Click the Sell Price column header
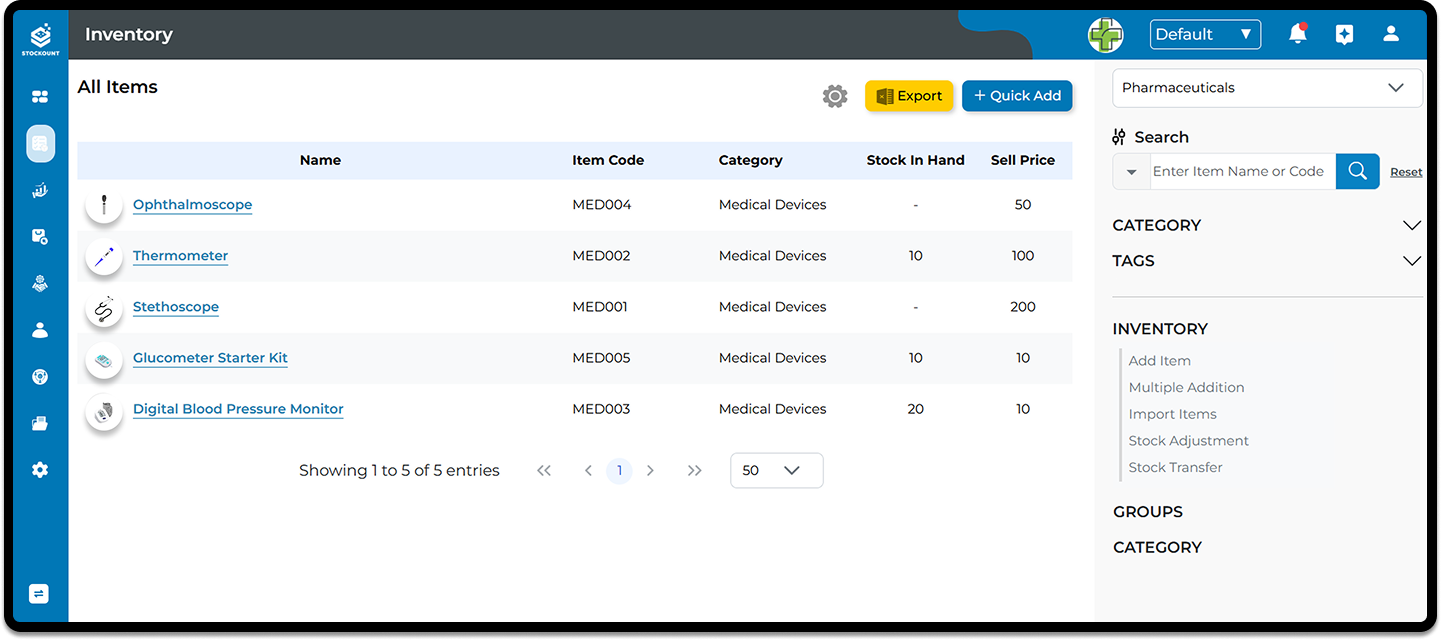 [x=1022, y=160]
